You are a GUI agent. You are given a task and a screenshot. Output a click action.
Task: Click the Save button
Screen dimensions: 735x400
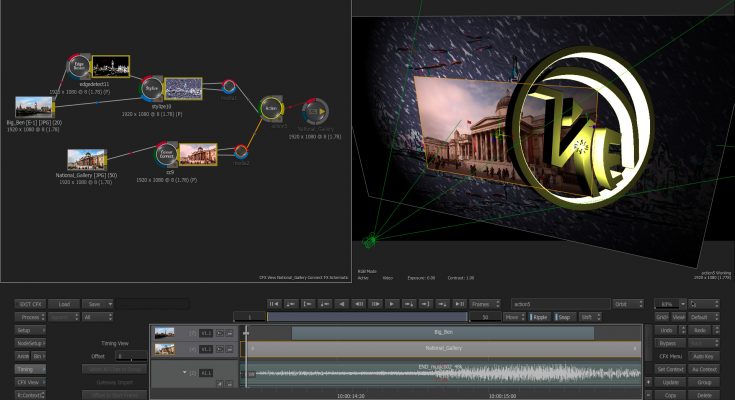pyautogui.click(x=95, y=304)
